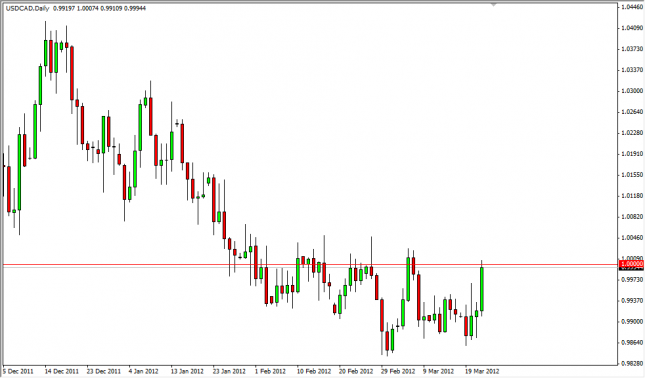This screenshot has width=645, height=378.
Task: Click the 0.98640 price axis label
Action: [x=632, y=343]
